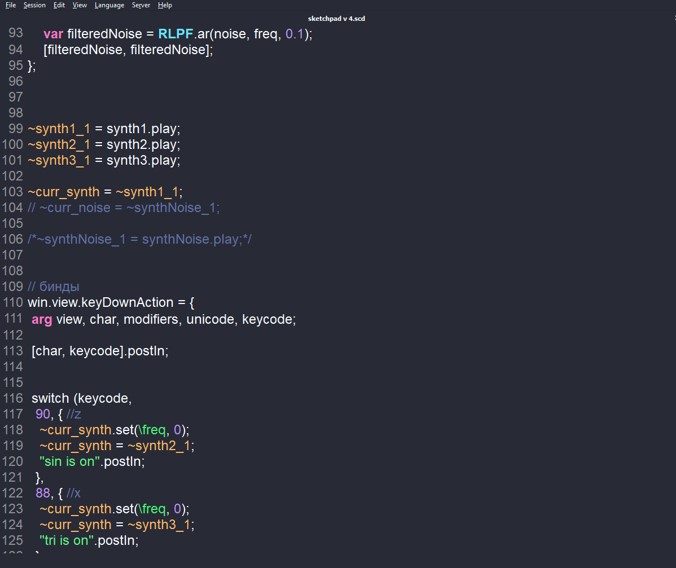Open the Server menu
The width and height of the screenshot is (676, 568).
(141, 5)
